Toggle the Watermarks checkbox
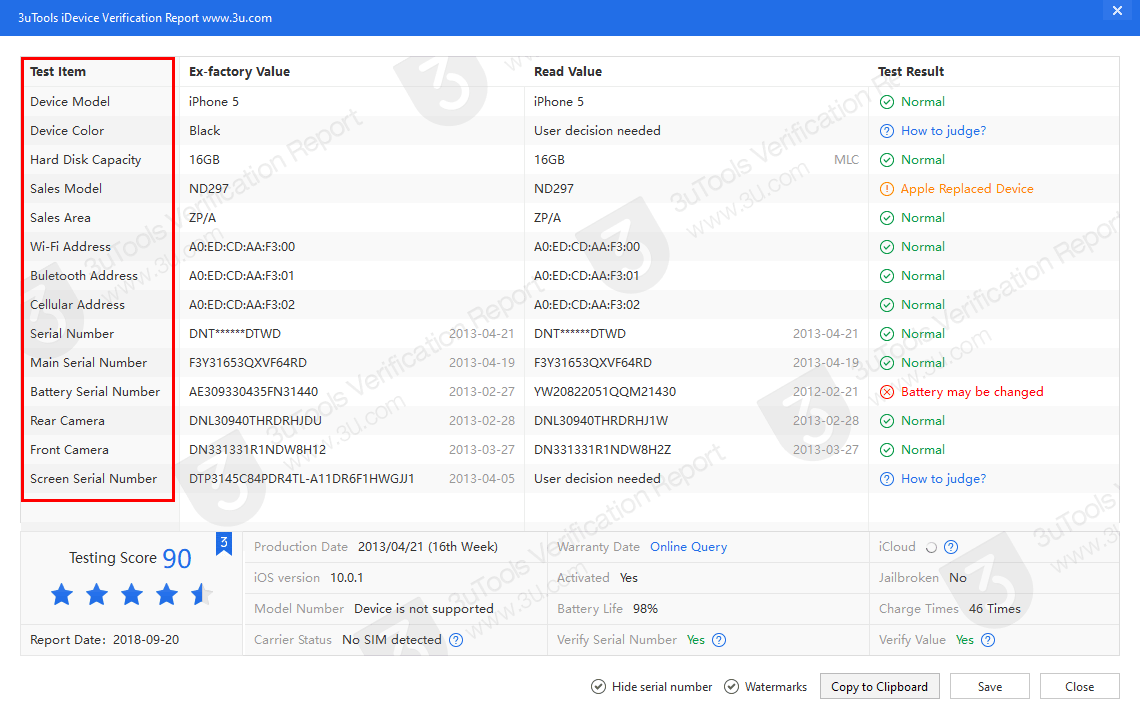Screen dimensions: 1140x720 click(732, 687)
